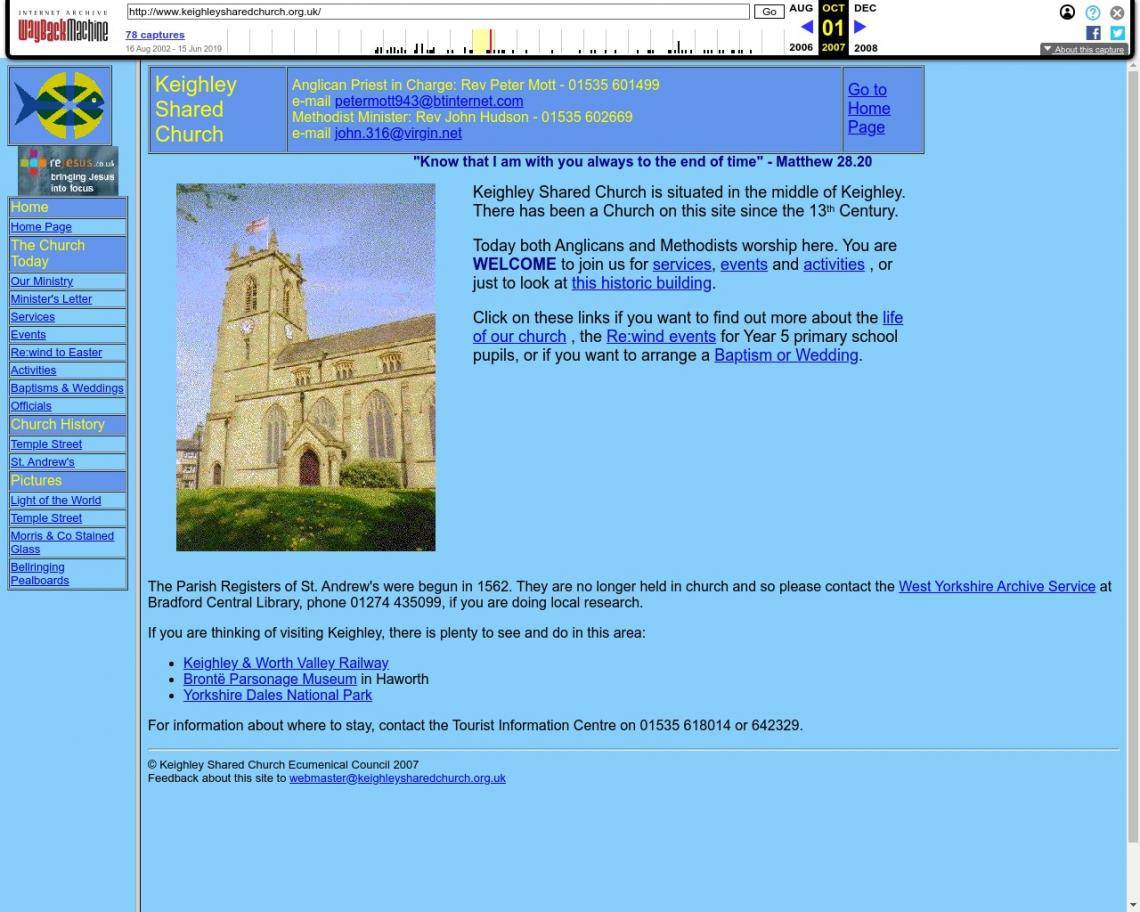
Task: Click the church tower photograph
Action: [305, 367]
